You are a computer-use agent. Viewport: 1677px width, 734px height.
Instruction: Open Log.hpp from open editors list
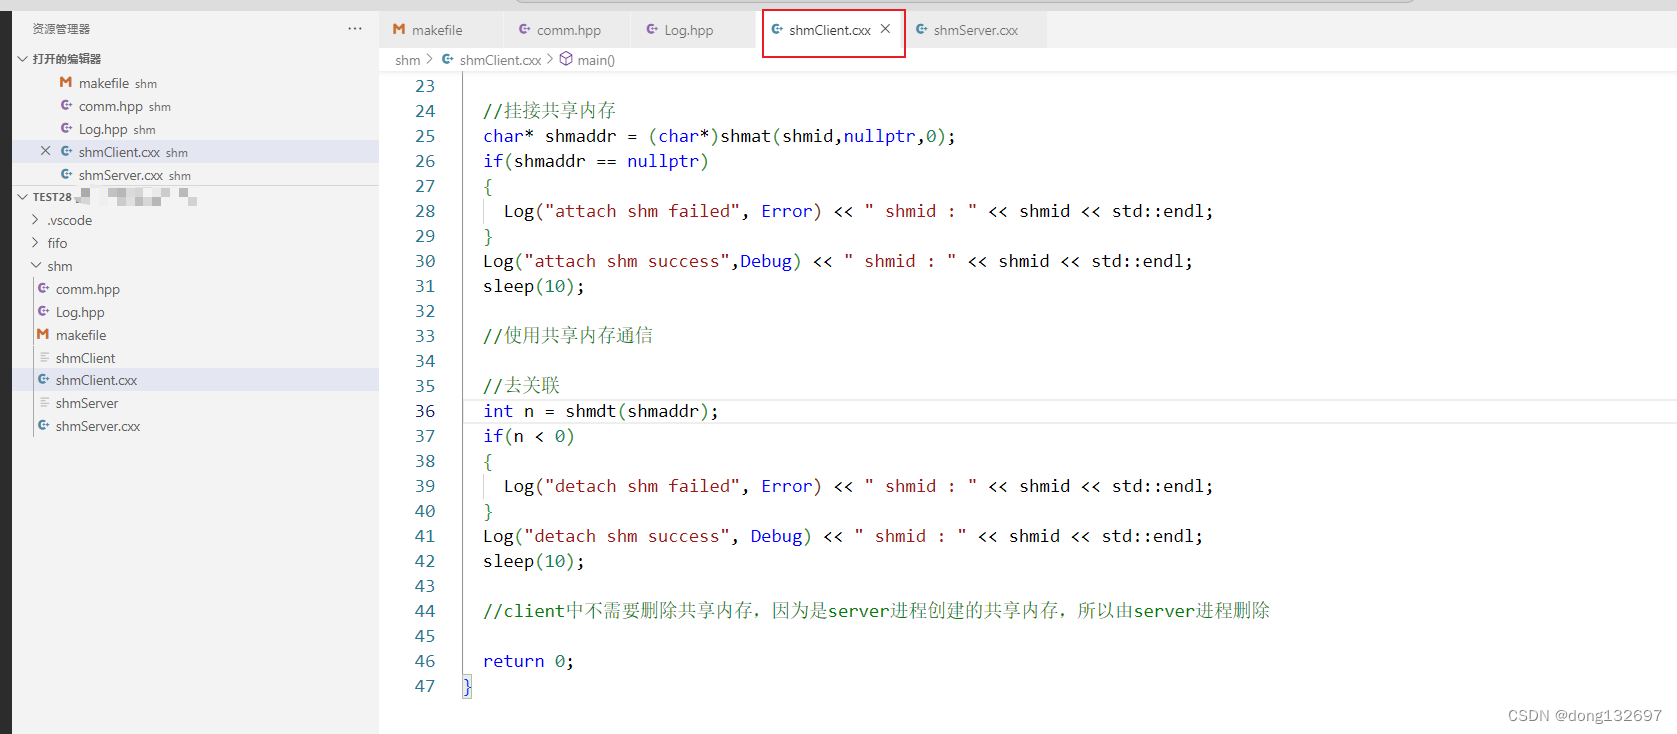pos(195,129)
